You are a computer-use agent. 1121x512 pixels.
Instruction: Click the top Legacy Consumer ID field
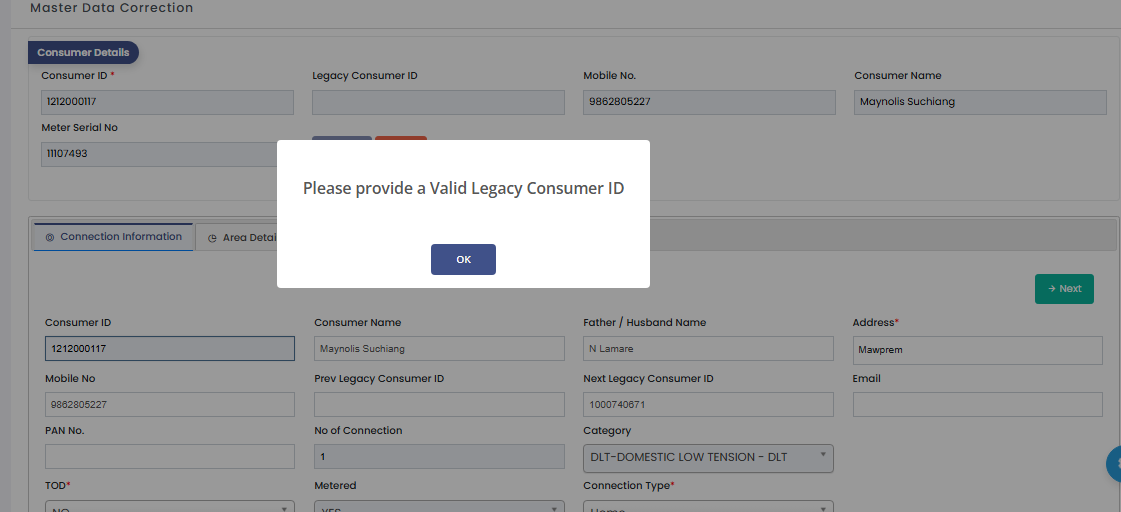coord(438,102)
